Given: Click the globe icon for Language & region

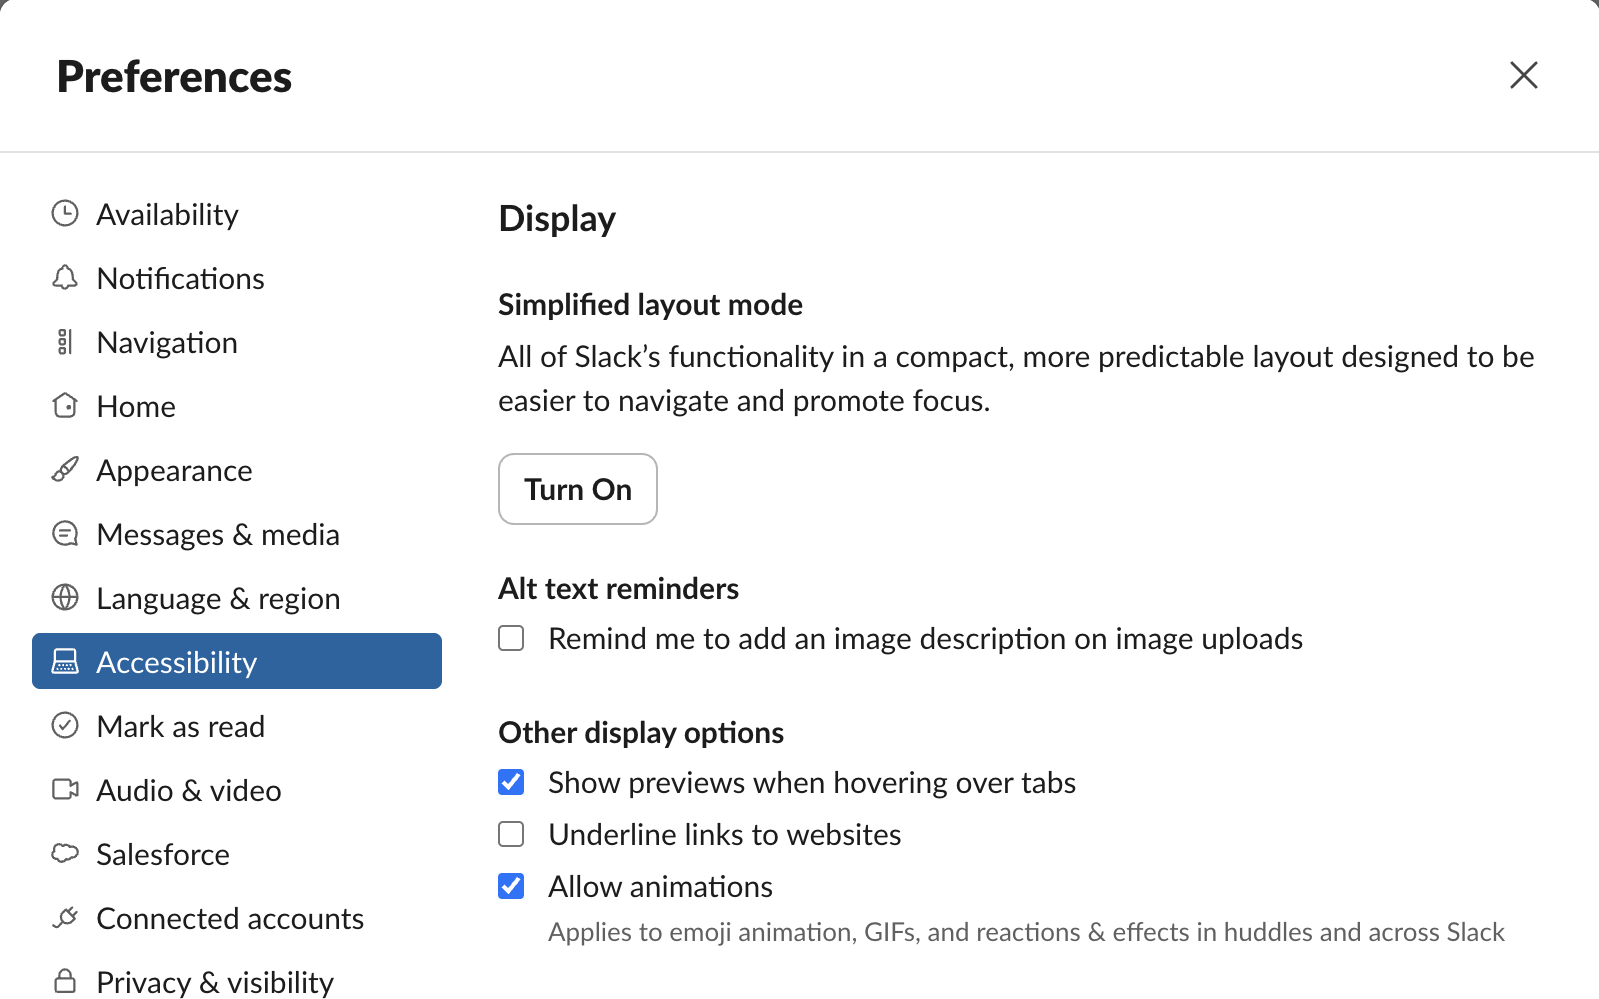Looking at the screenshot, I should click(x=65, y=597).
